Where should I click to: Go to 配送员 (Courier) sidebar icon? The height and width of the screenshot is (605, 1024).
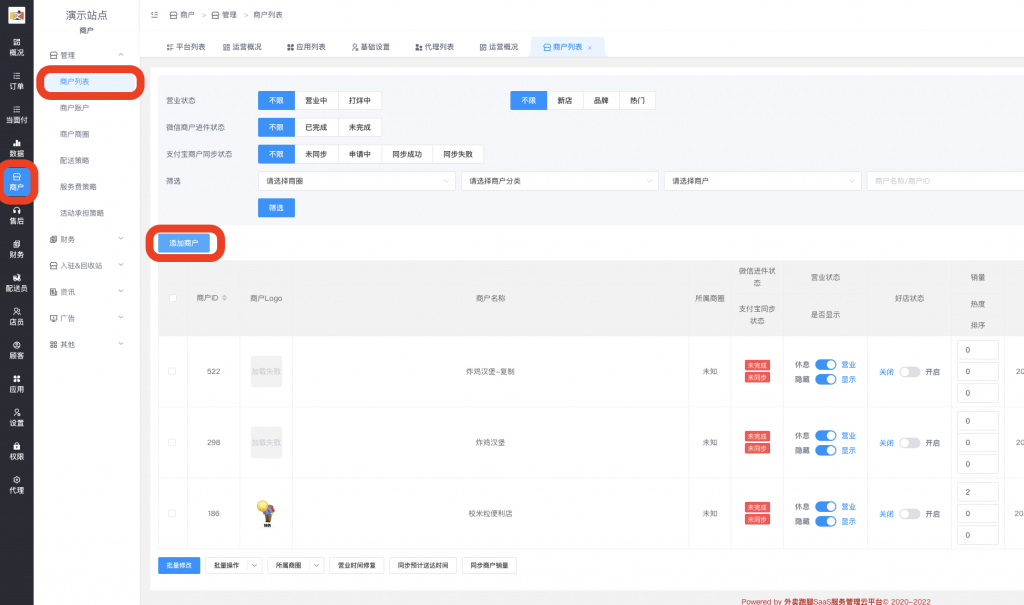16,283
